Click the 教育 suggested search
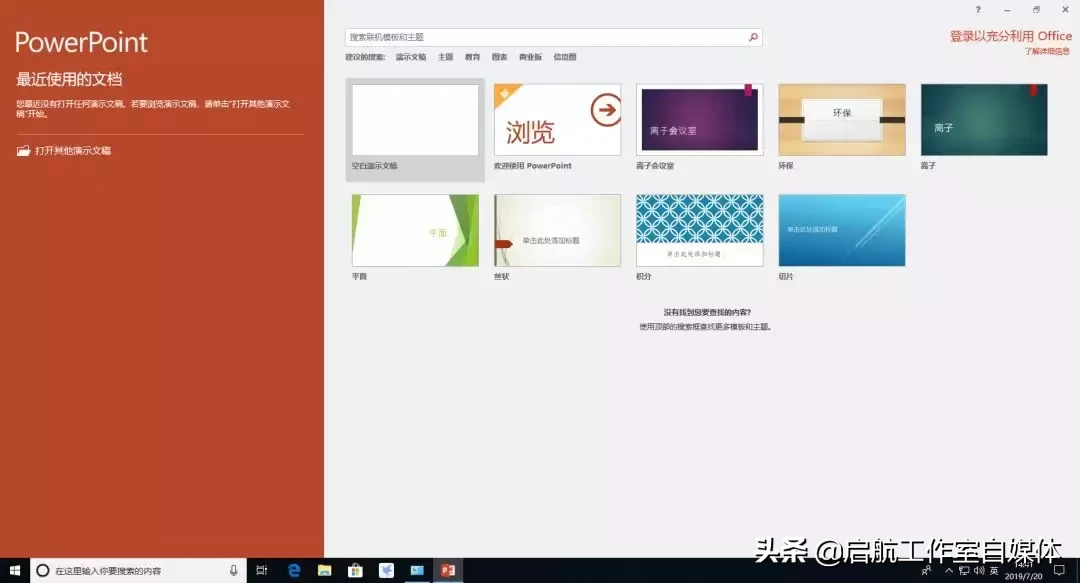1080x583 pixels. pyautogui.click(x=472, y=57)
